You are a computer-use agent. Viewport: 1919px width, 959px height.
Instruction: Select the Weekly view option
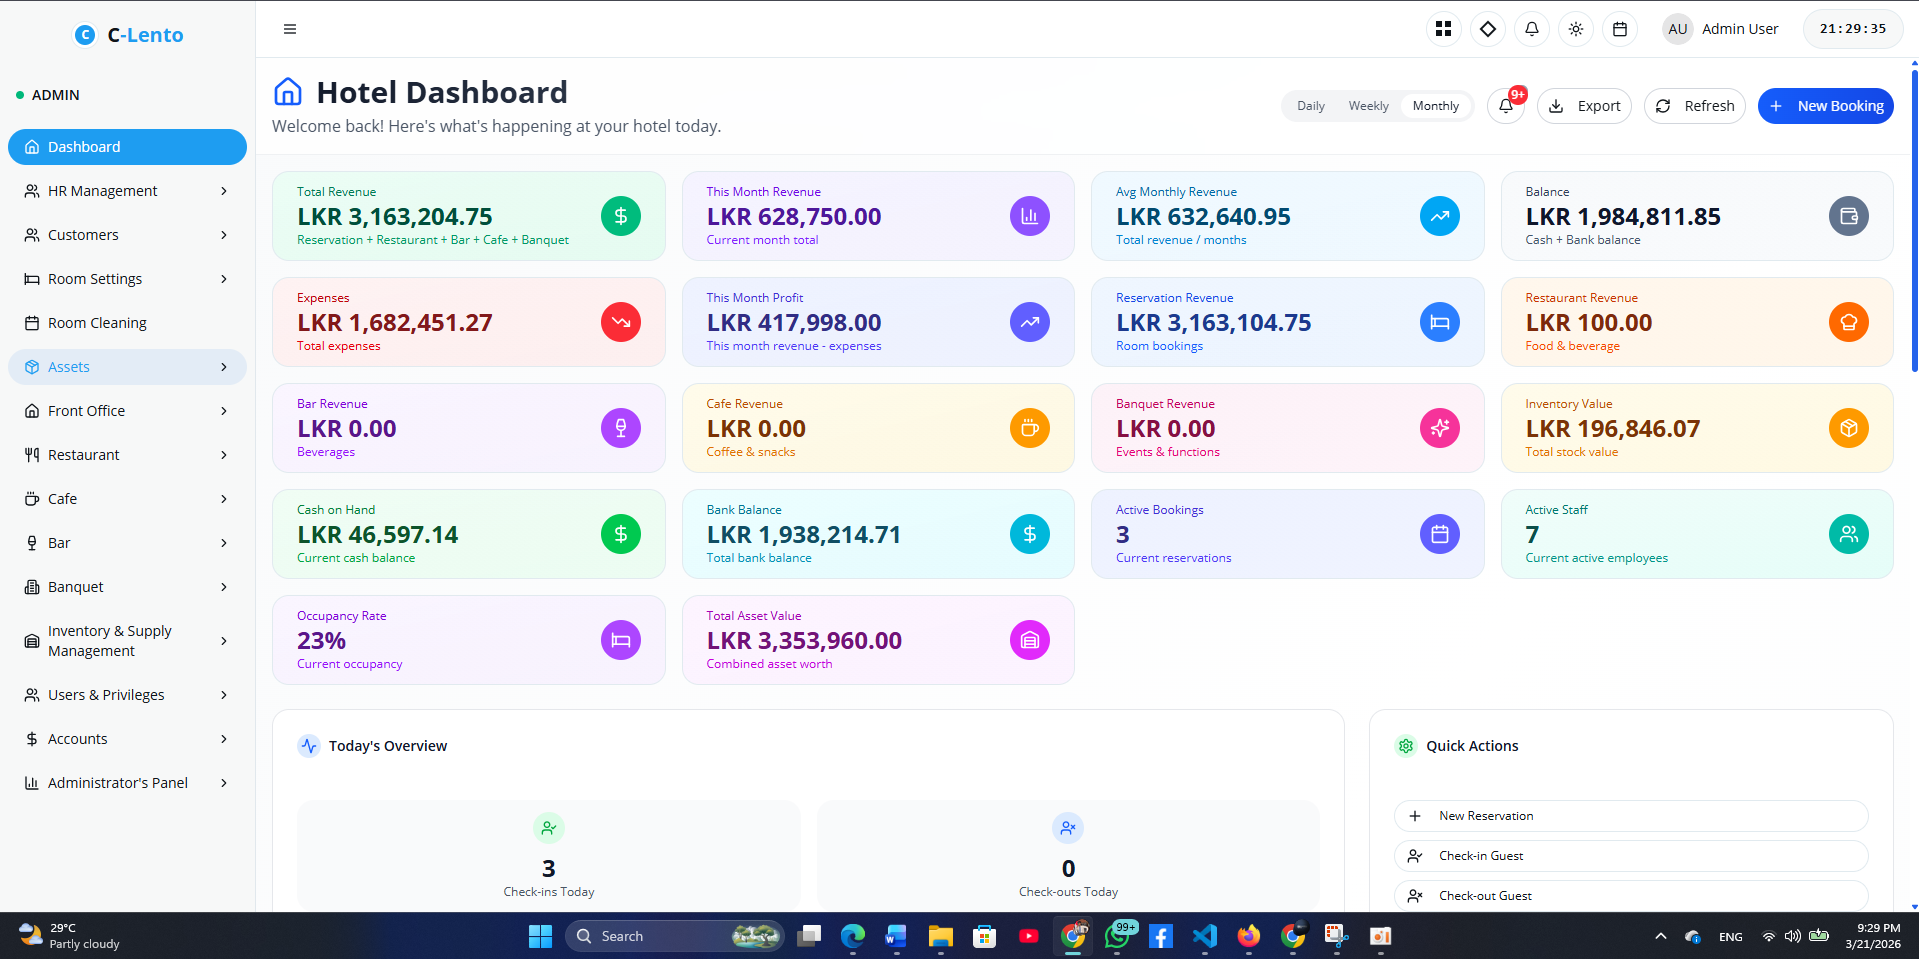(x=1367, y=105)
